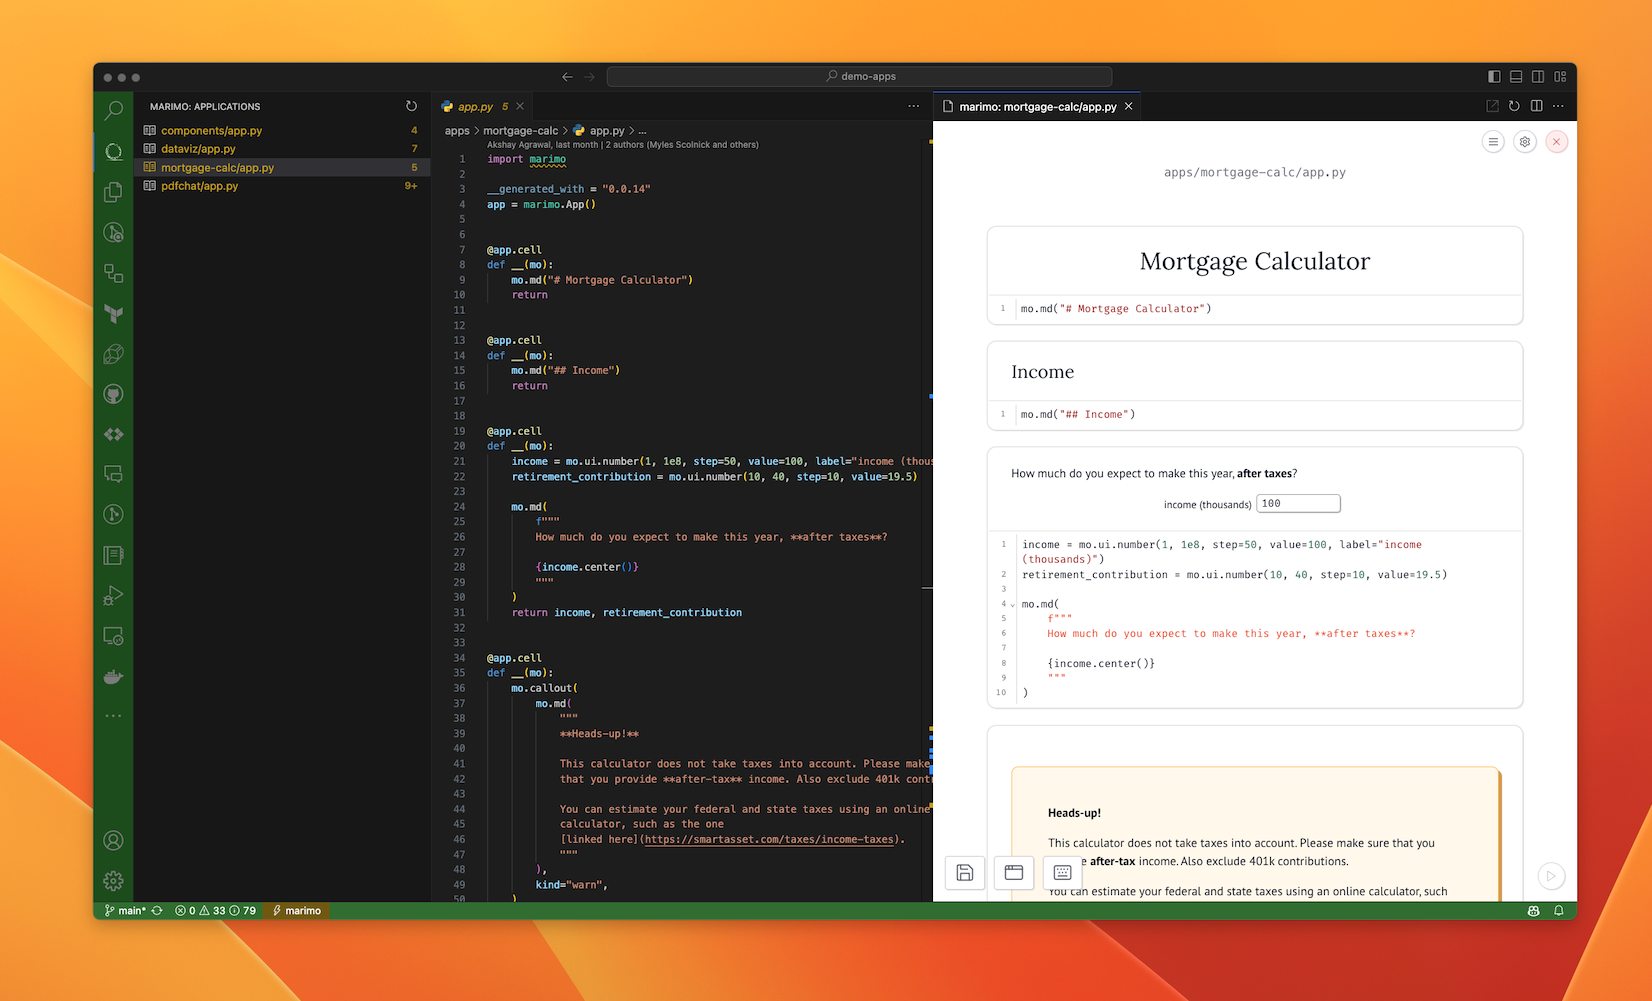Select the marimo: mortgage-calc/app.py tab

[x=1037, y=105]
